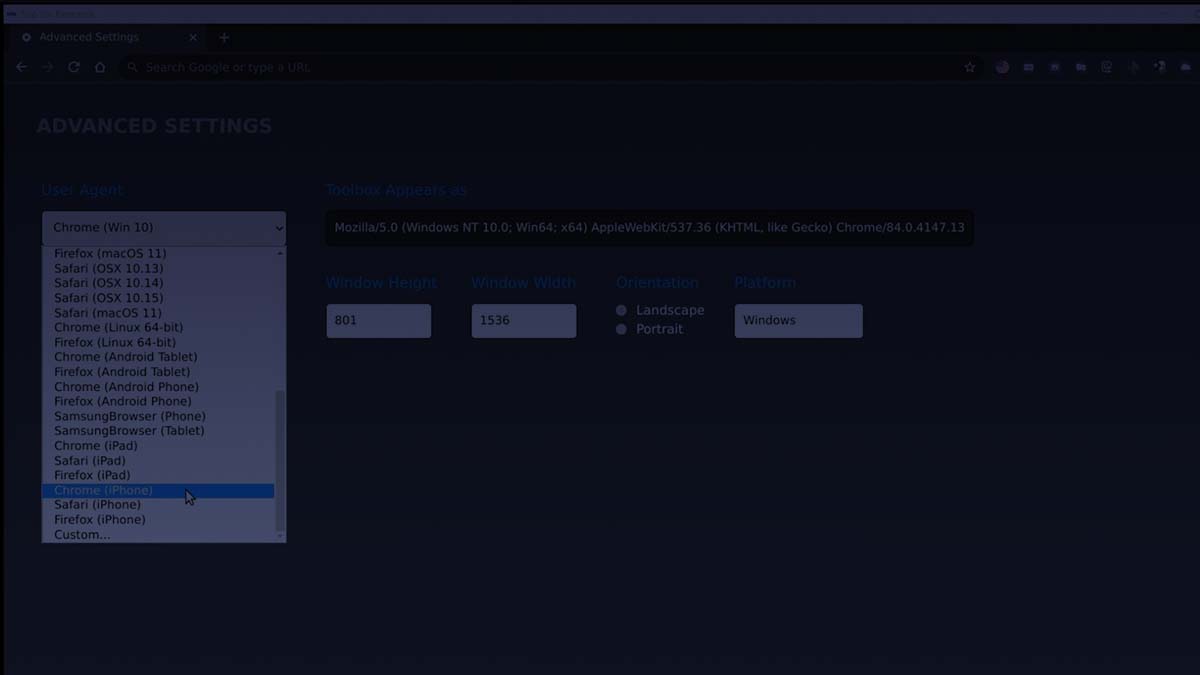
Task: Click the Platform field showing Windows
Action: 799,321
